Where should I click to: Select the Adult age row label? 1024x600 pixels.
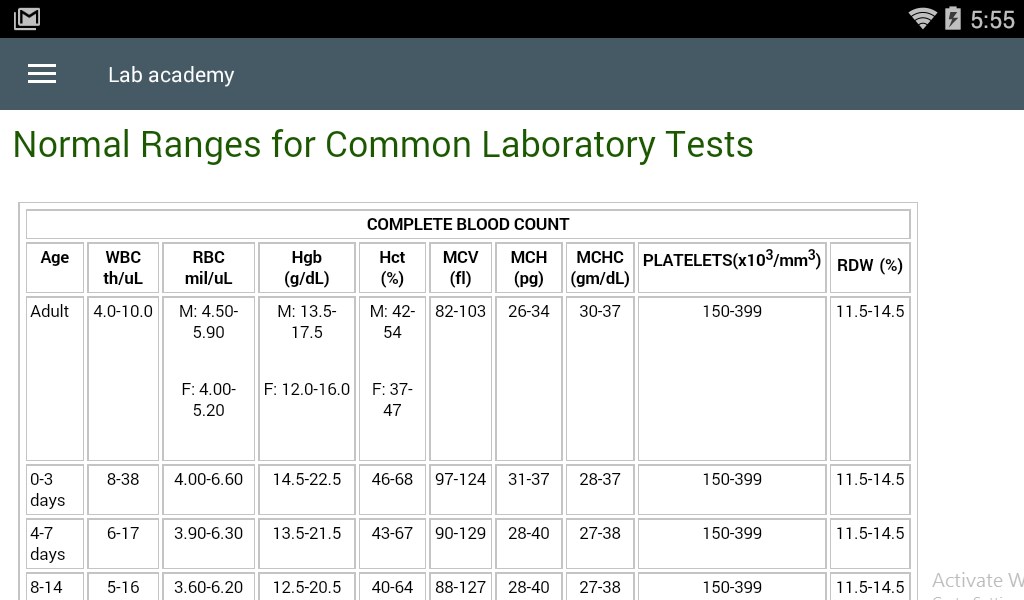(x=50, y=311)
